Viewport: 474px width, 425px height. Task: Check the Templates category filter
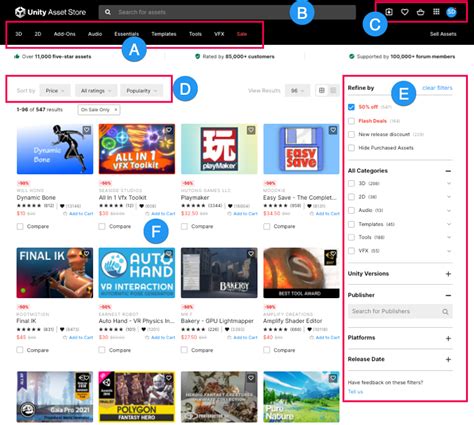[351, 224]
